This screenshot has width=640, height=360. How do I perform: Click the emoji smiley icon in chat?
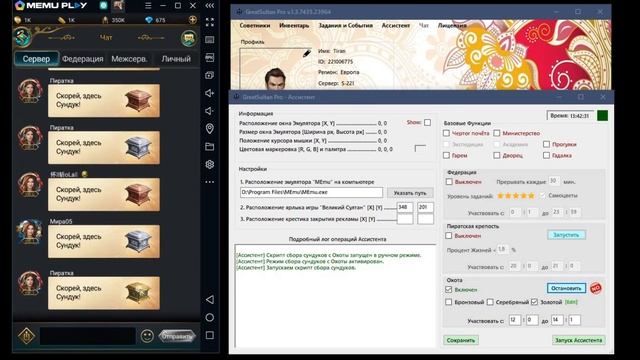[147, 336]
